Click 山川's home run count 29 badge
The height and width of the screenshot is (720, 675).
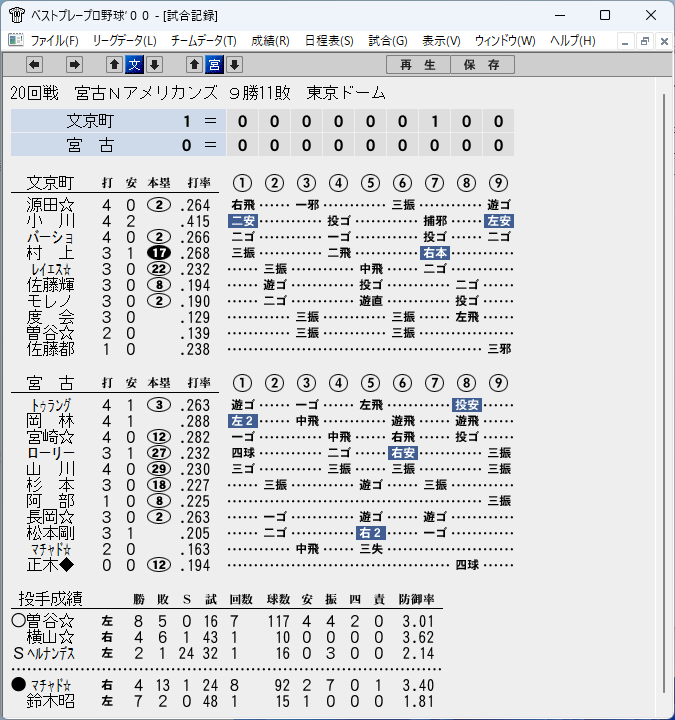159,469
